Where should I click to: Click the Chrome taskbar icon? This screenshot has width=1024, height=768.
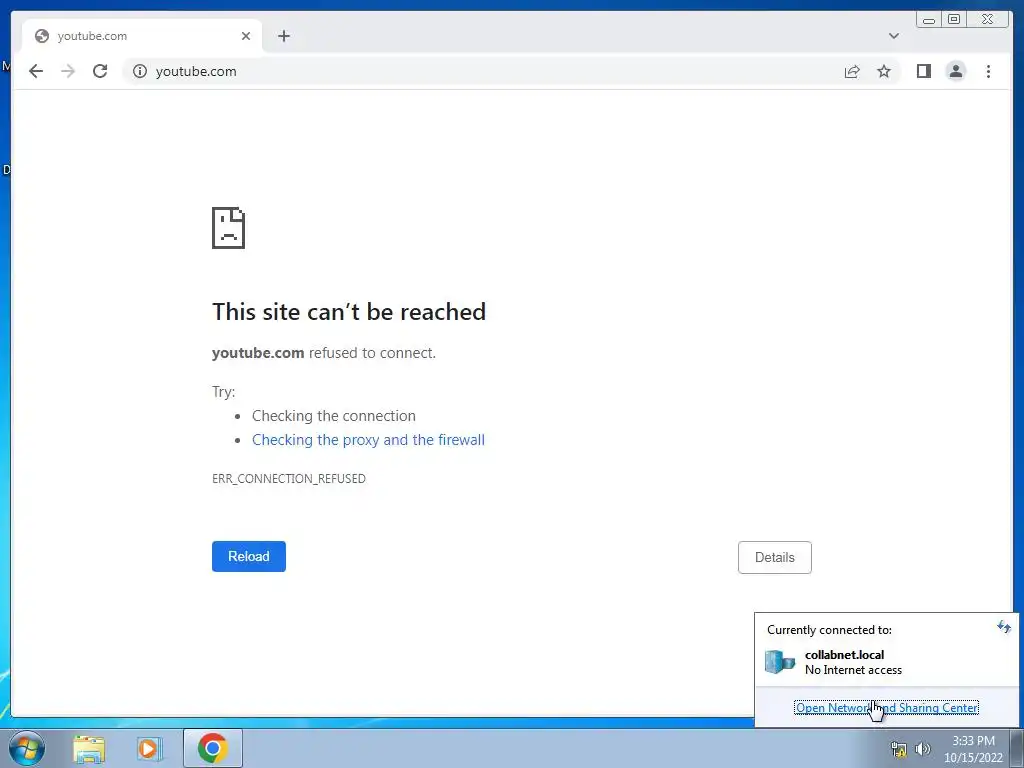[x=213, y=748]
